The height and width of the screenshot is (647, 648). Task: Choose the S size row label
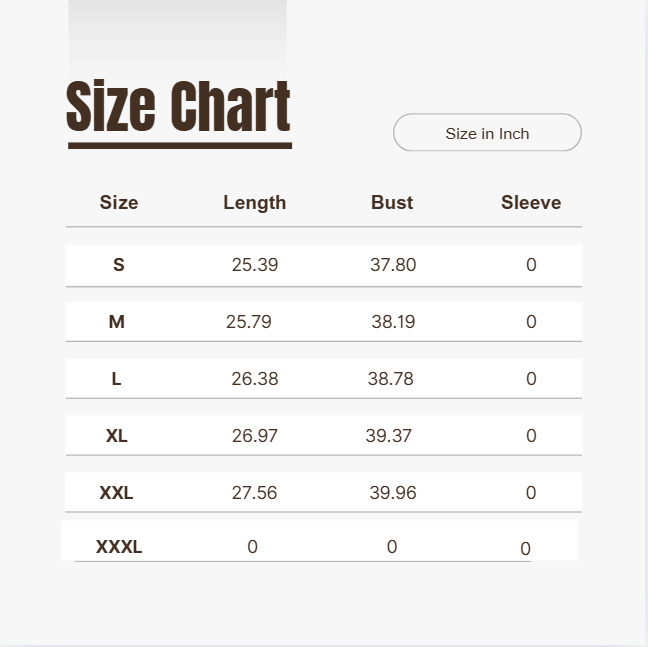tap(119, 265)
